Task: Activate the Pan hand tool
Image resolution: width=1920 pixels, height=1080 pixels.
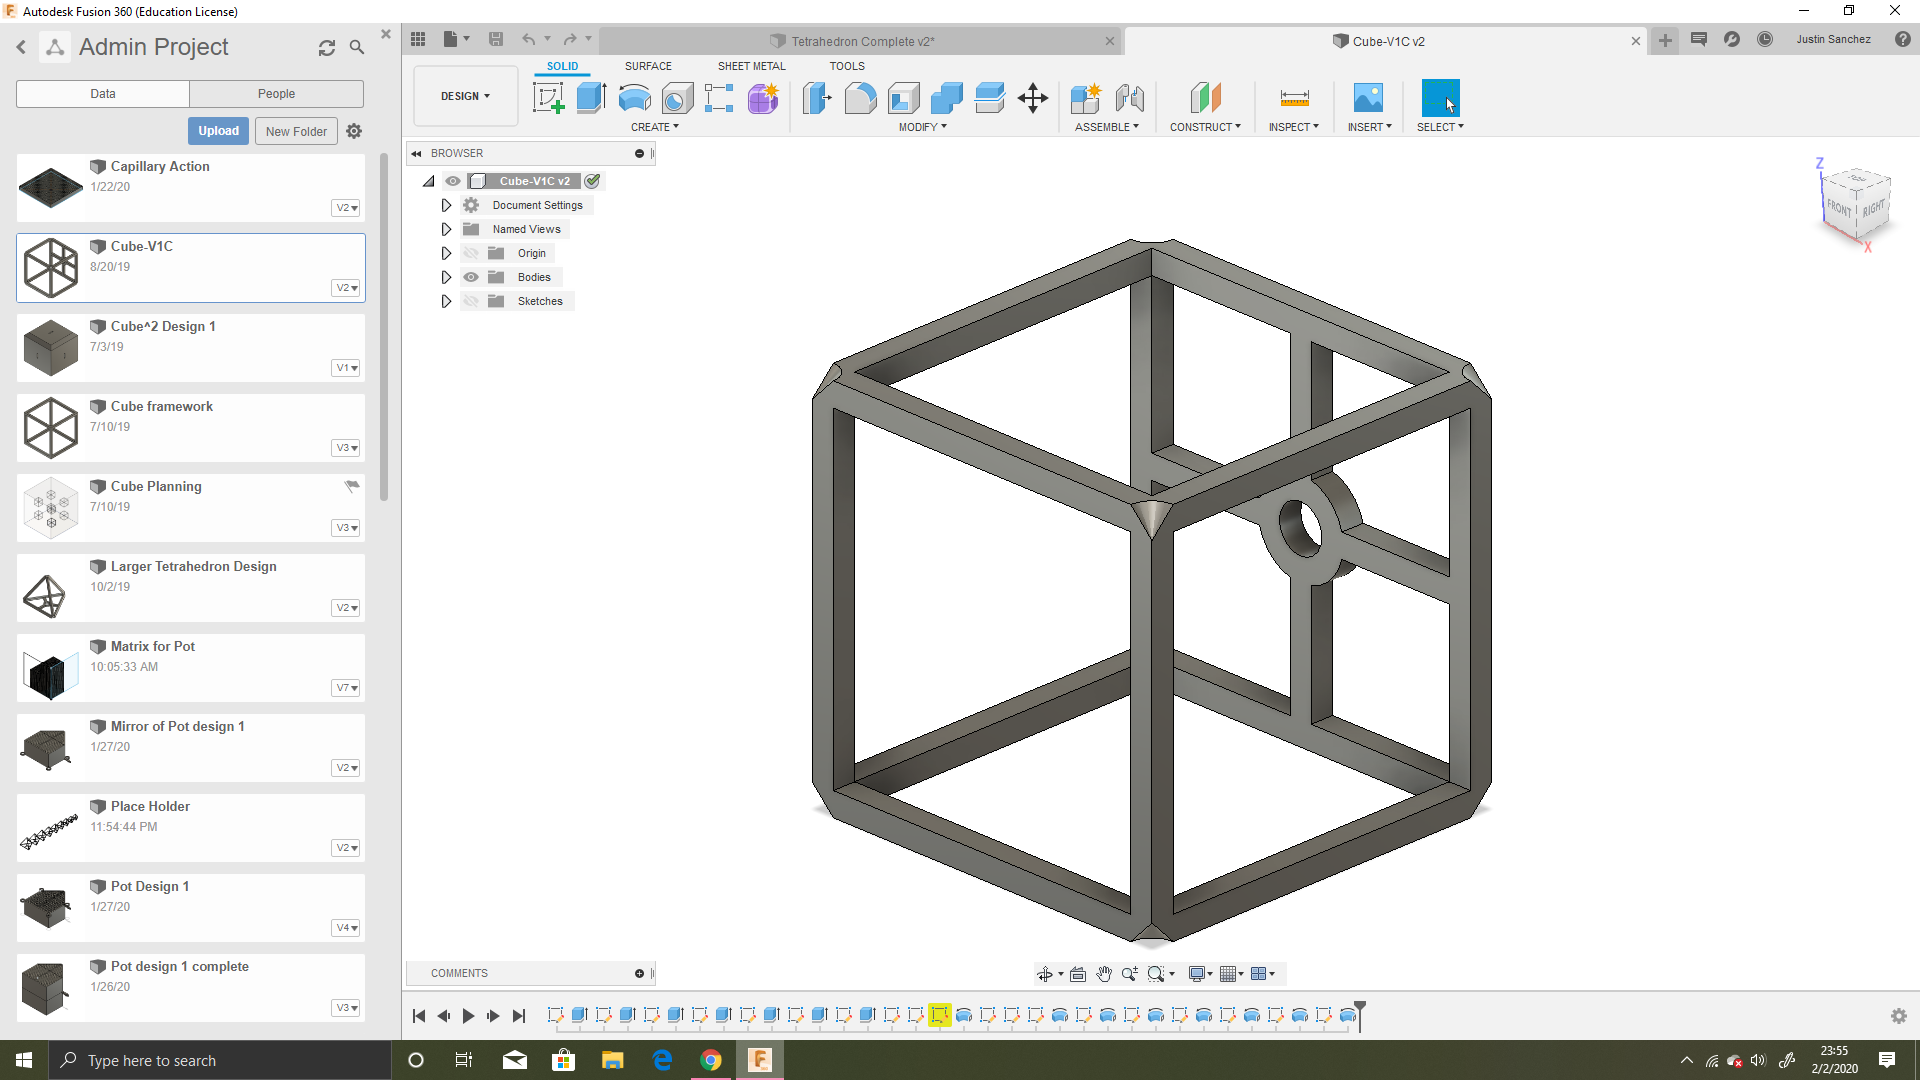Action: (x=1103, y=974)
